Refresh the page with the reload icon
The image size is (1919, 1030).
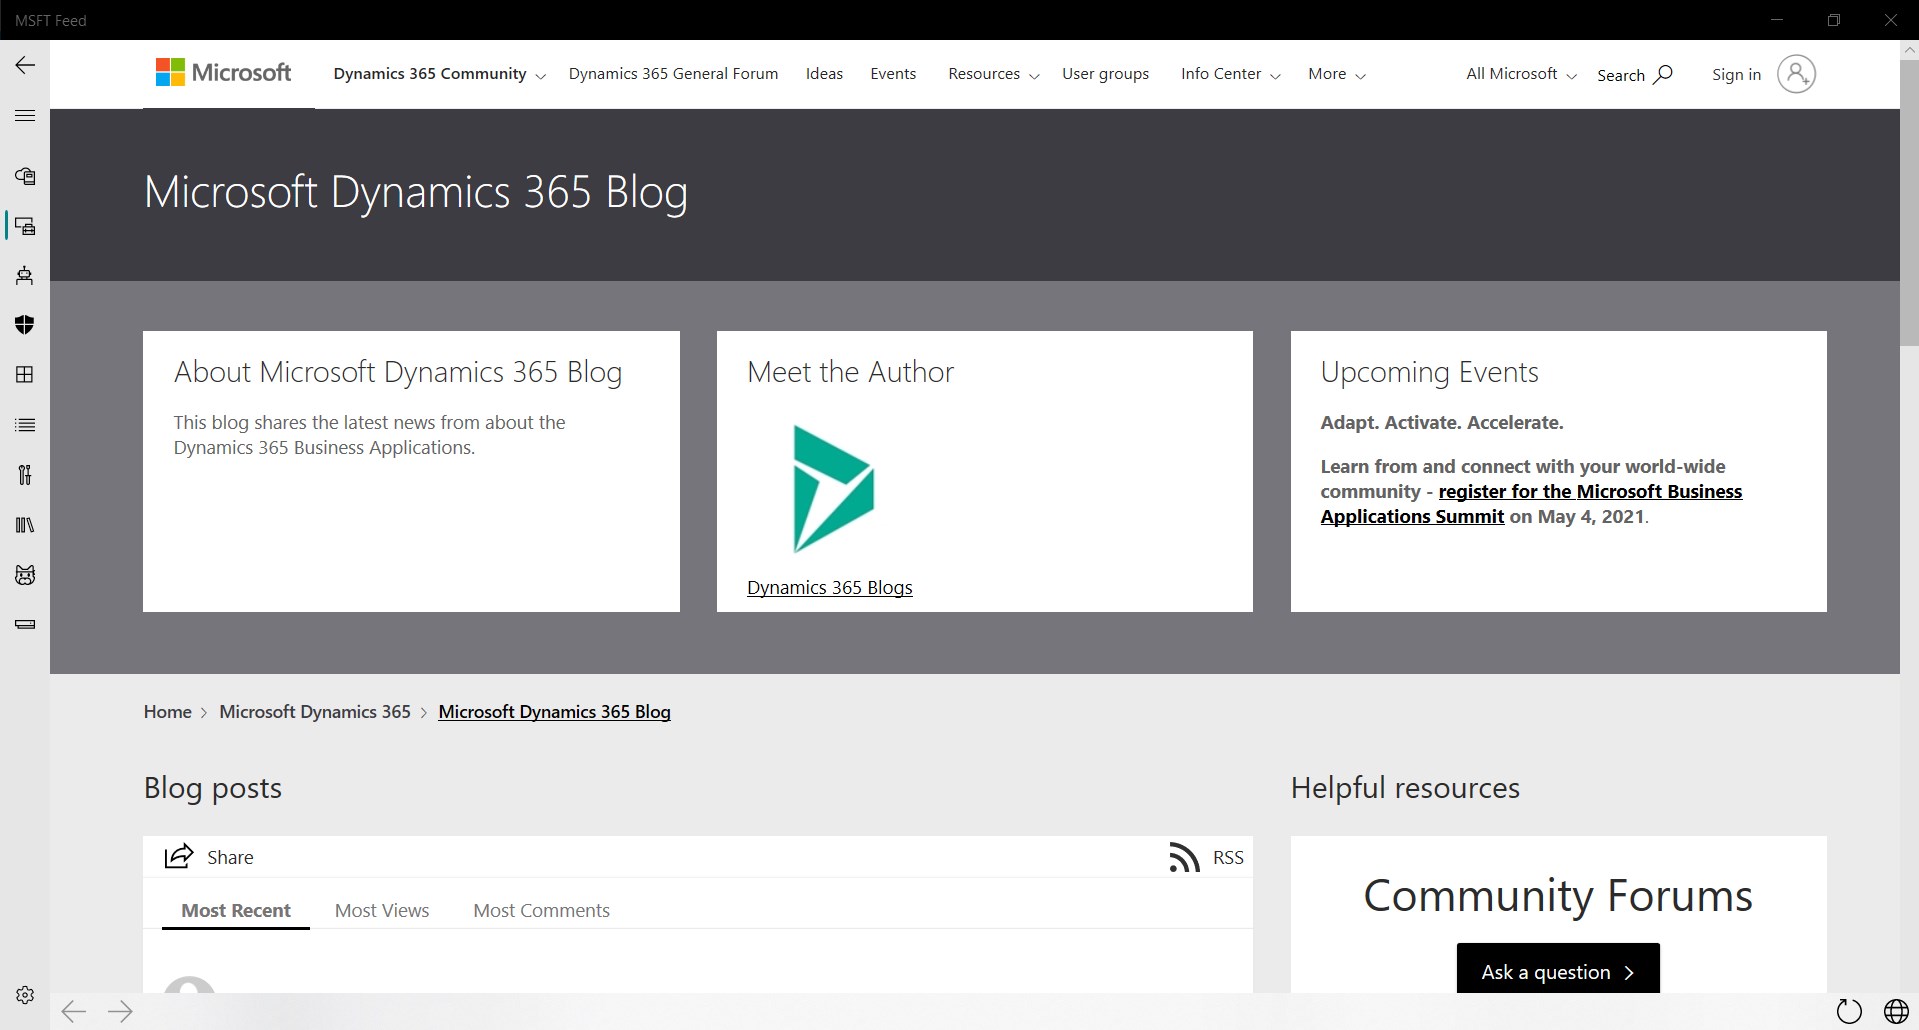click(1849, 1012)
